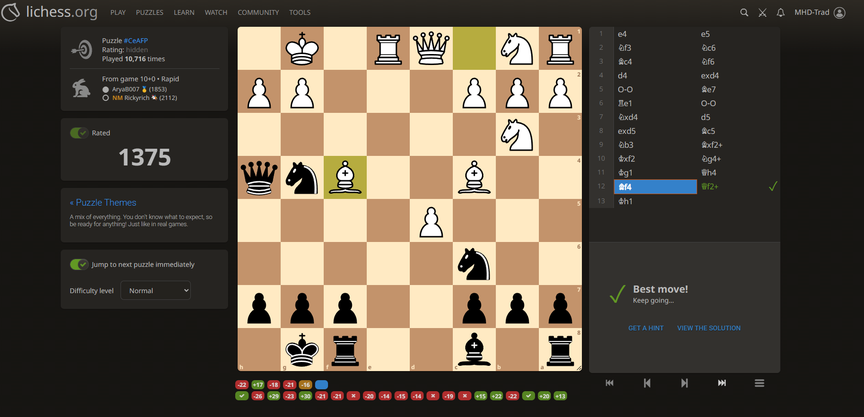Open current blue session puzzle badge

pos(321,384)
